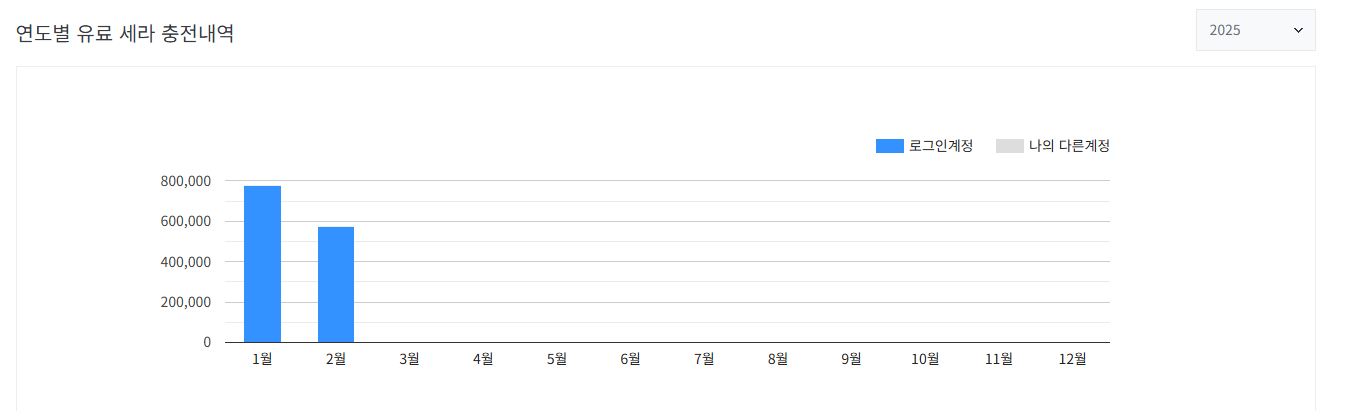The image size is (1347, 411).
Task: Click the dropdown chevron arrow beside 2025
Action: 1298,30
